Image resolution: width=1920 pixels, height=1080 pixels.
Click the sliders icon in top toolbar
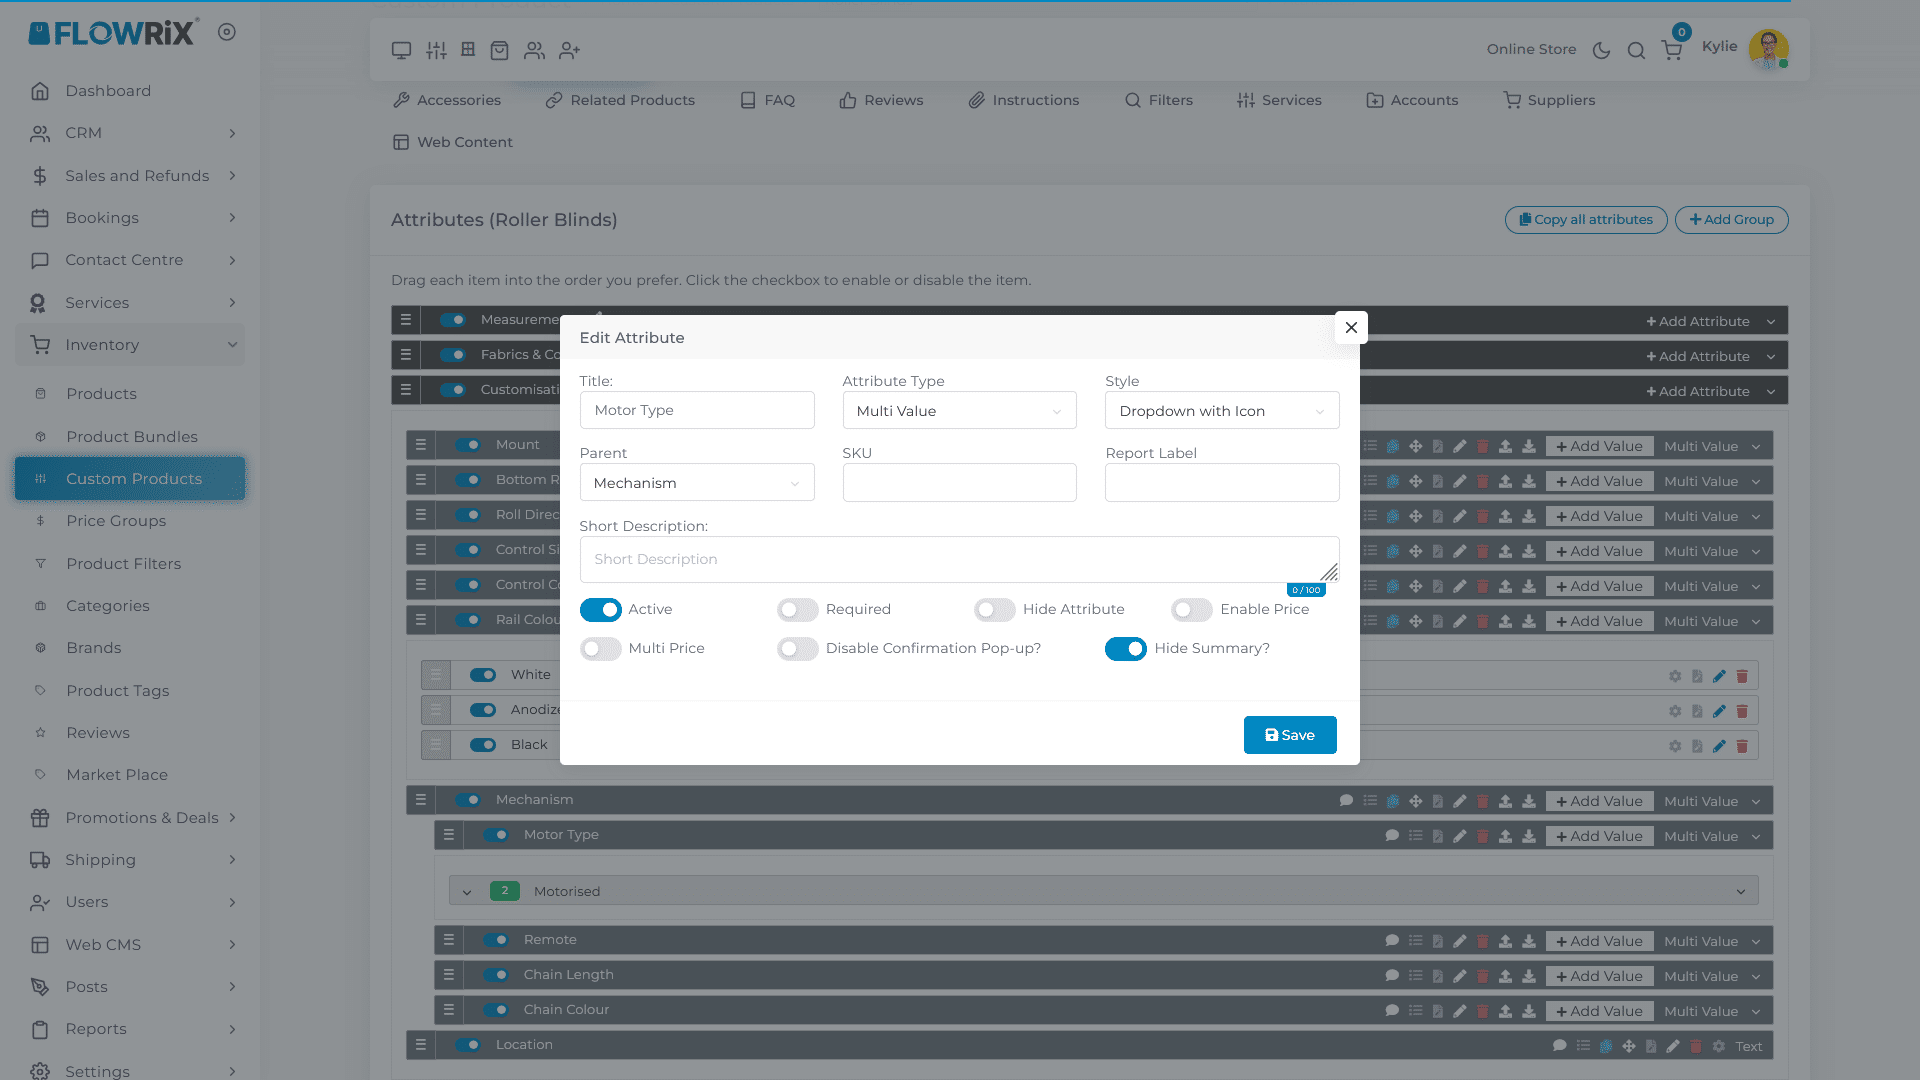point(436,50)
